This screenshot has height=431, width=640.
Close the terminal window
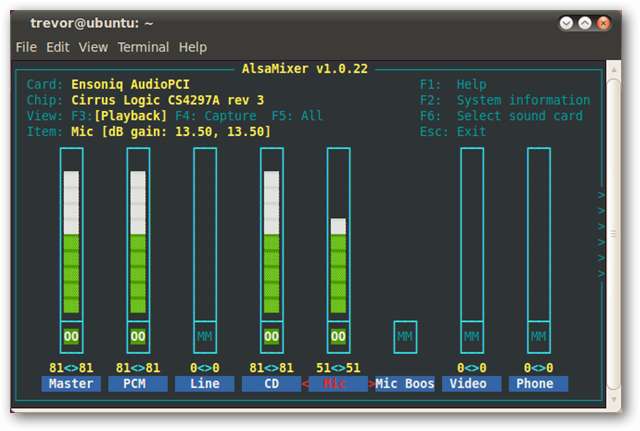[603, 21]
